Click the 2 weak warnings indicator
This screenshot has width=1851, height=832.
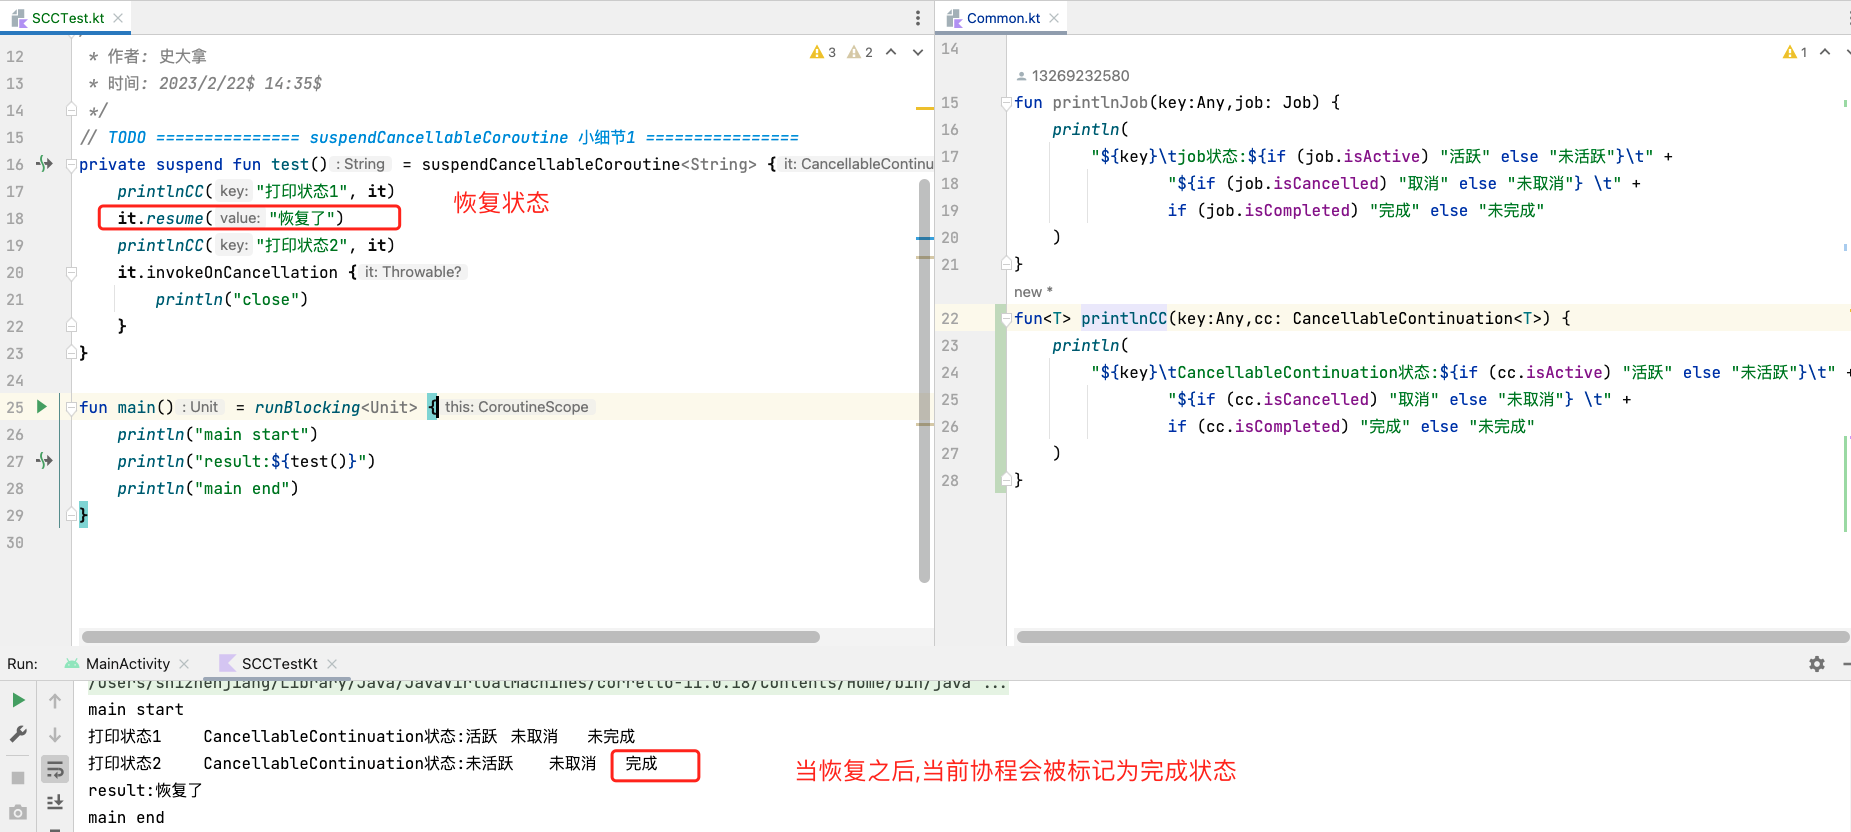click(x=860, y=52)
